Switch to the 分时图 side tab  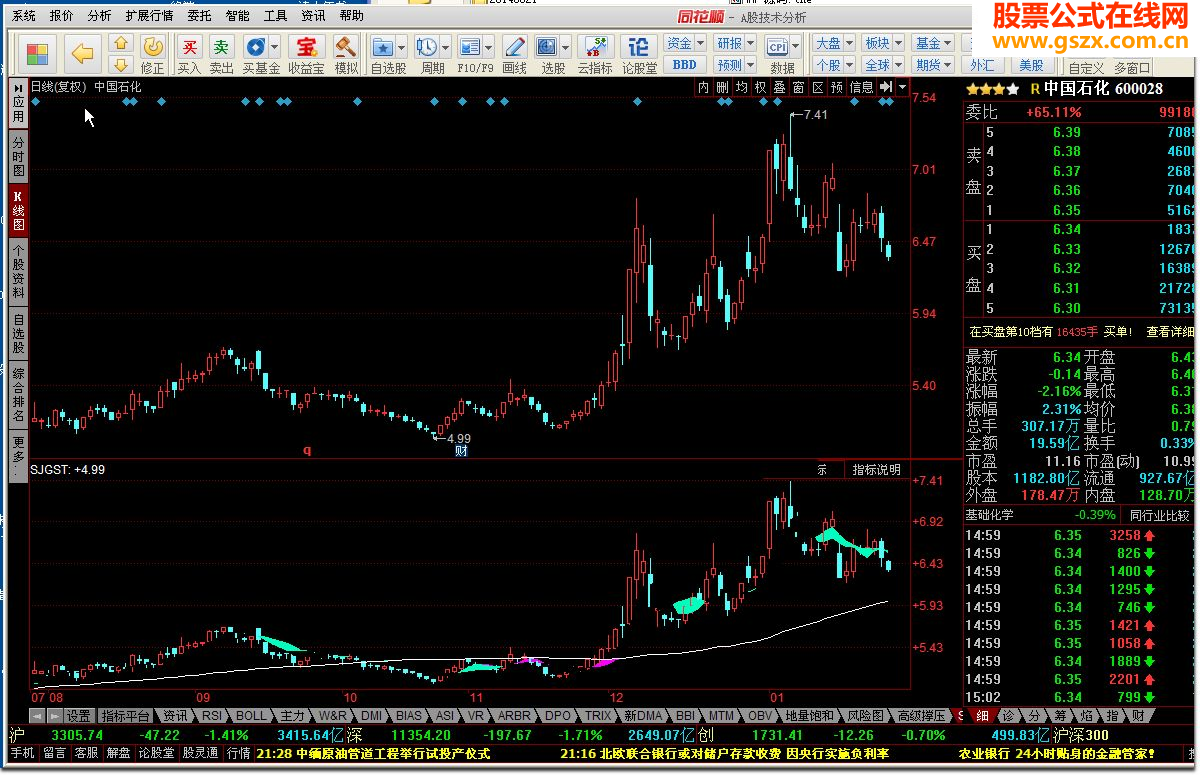(18, 157)
